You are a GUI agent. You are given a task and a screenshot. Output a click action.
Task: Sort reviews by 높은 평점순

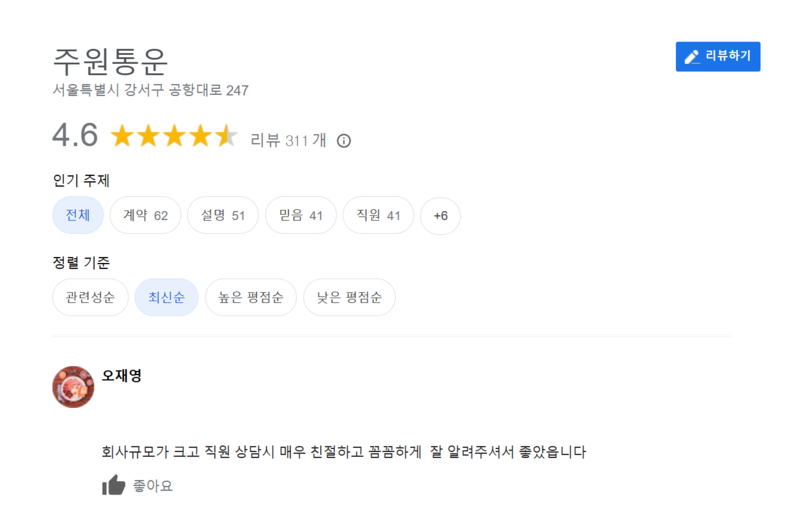(251, 297)
